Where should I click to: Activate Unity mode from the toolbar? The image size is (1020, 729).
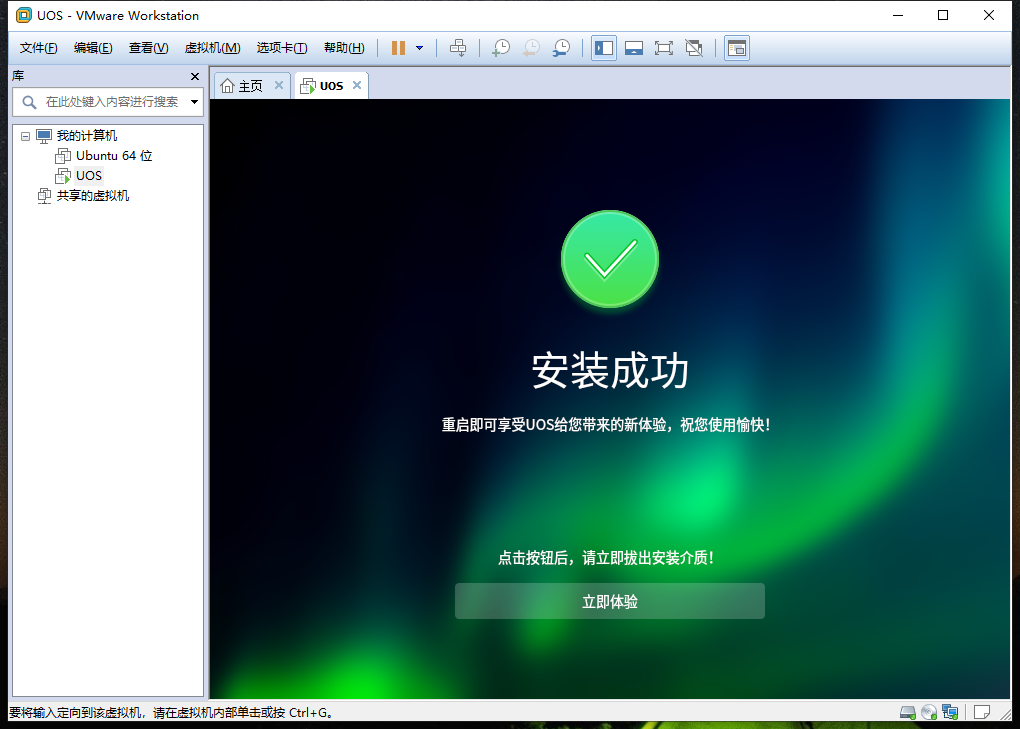(x=694, y=47)
